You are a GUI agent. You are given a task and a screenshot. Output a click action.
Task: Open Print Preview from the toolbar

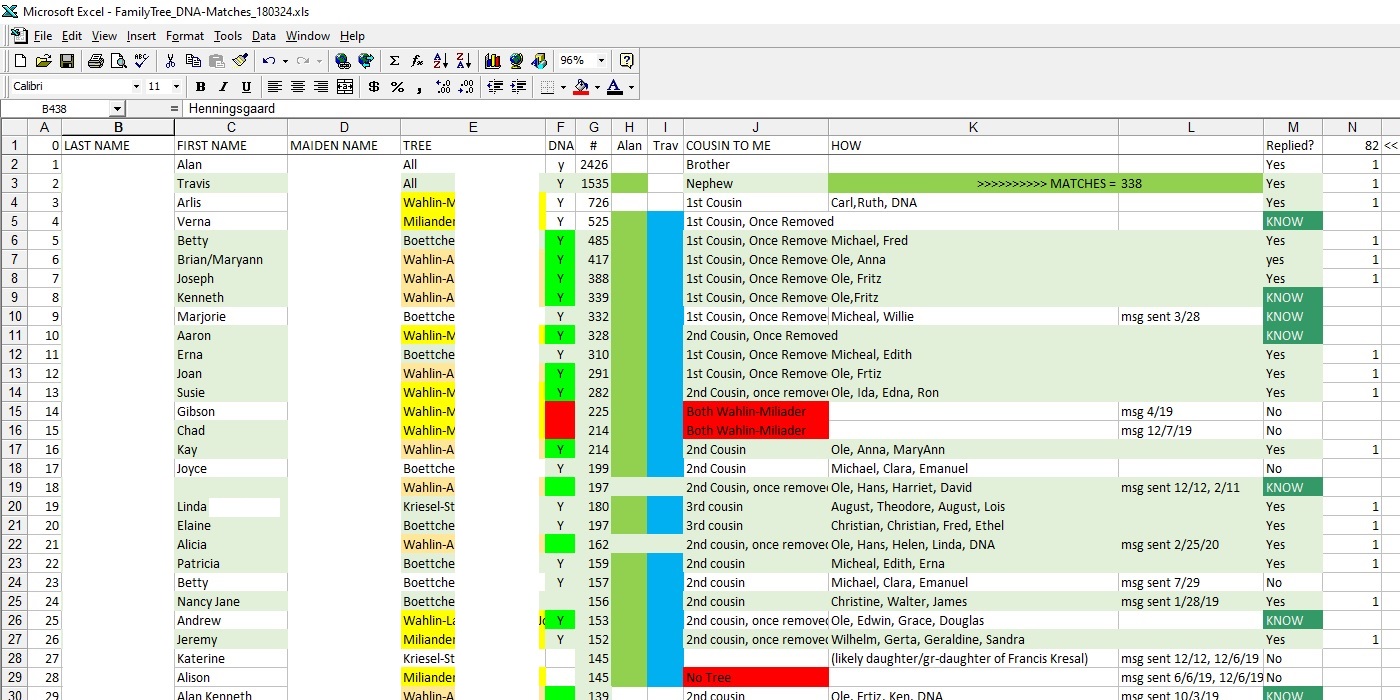tap(118, 61)
